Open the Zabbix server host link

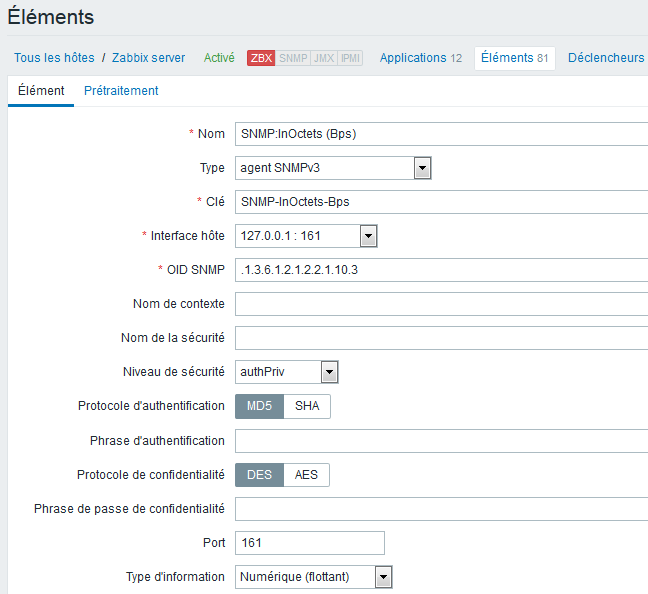tap(148, 58)
